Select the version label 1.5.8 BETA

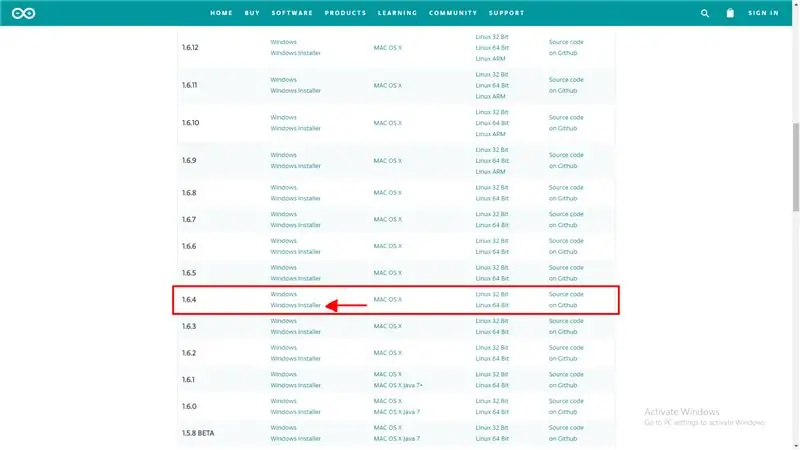click(198, 433)
